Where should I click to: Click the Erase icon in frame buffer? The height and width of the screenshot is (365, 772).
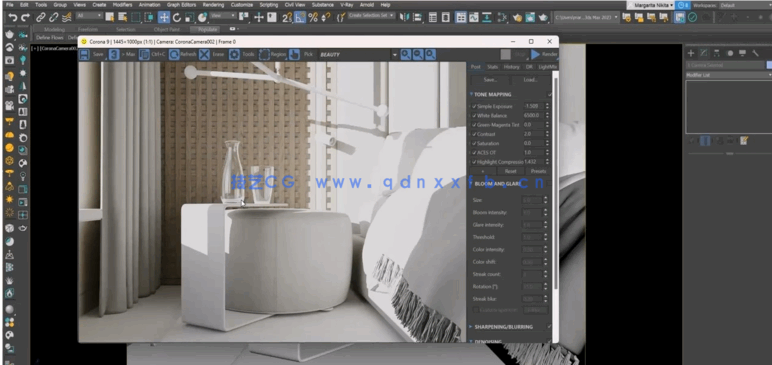coord(204,54)
